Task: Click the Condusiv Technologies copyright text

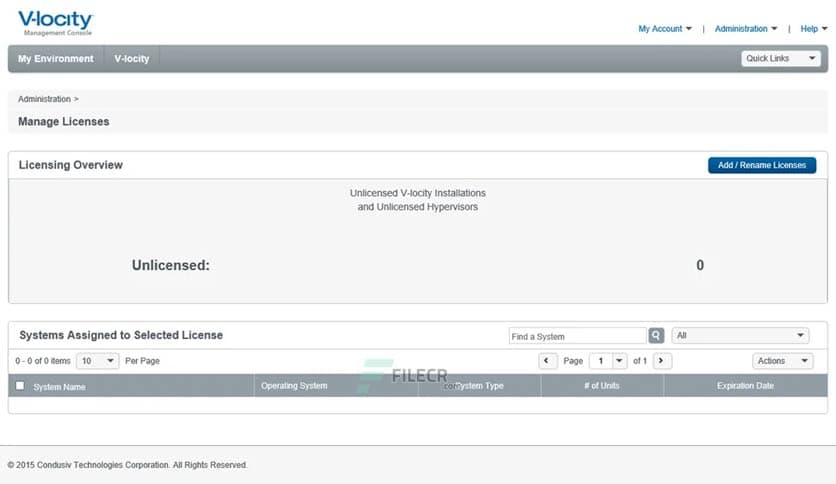Action: tap(127, 465)
